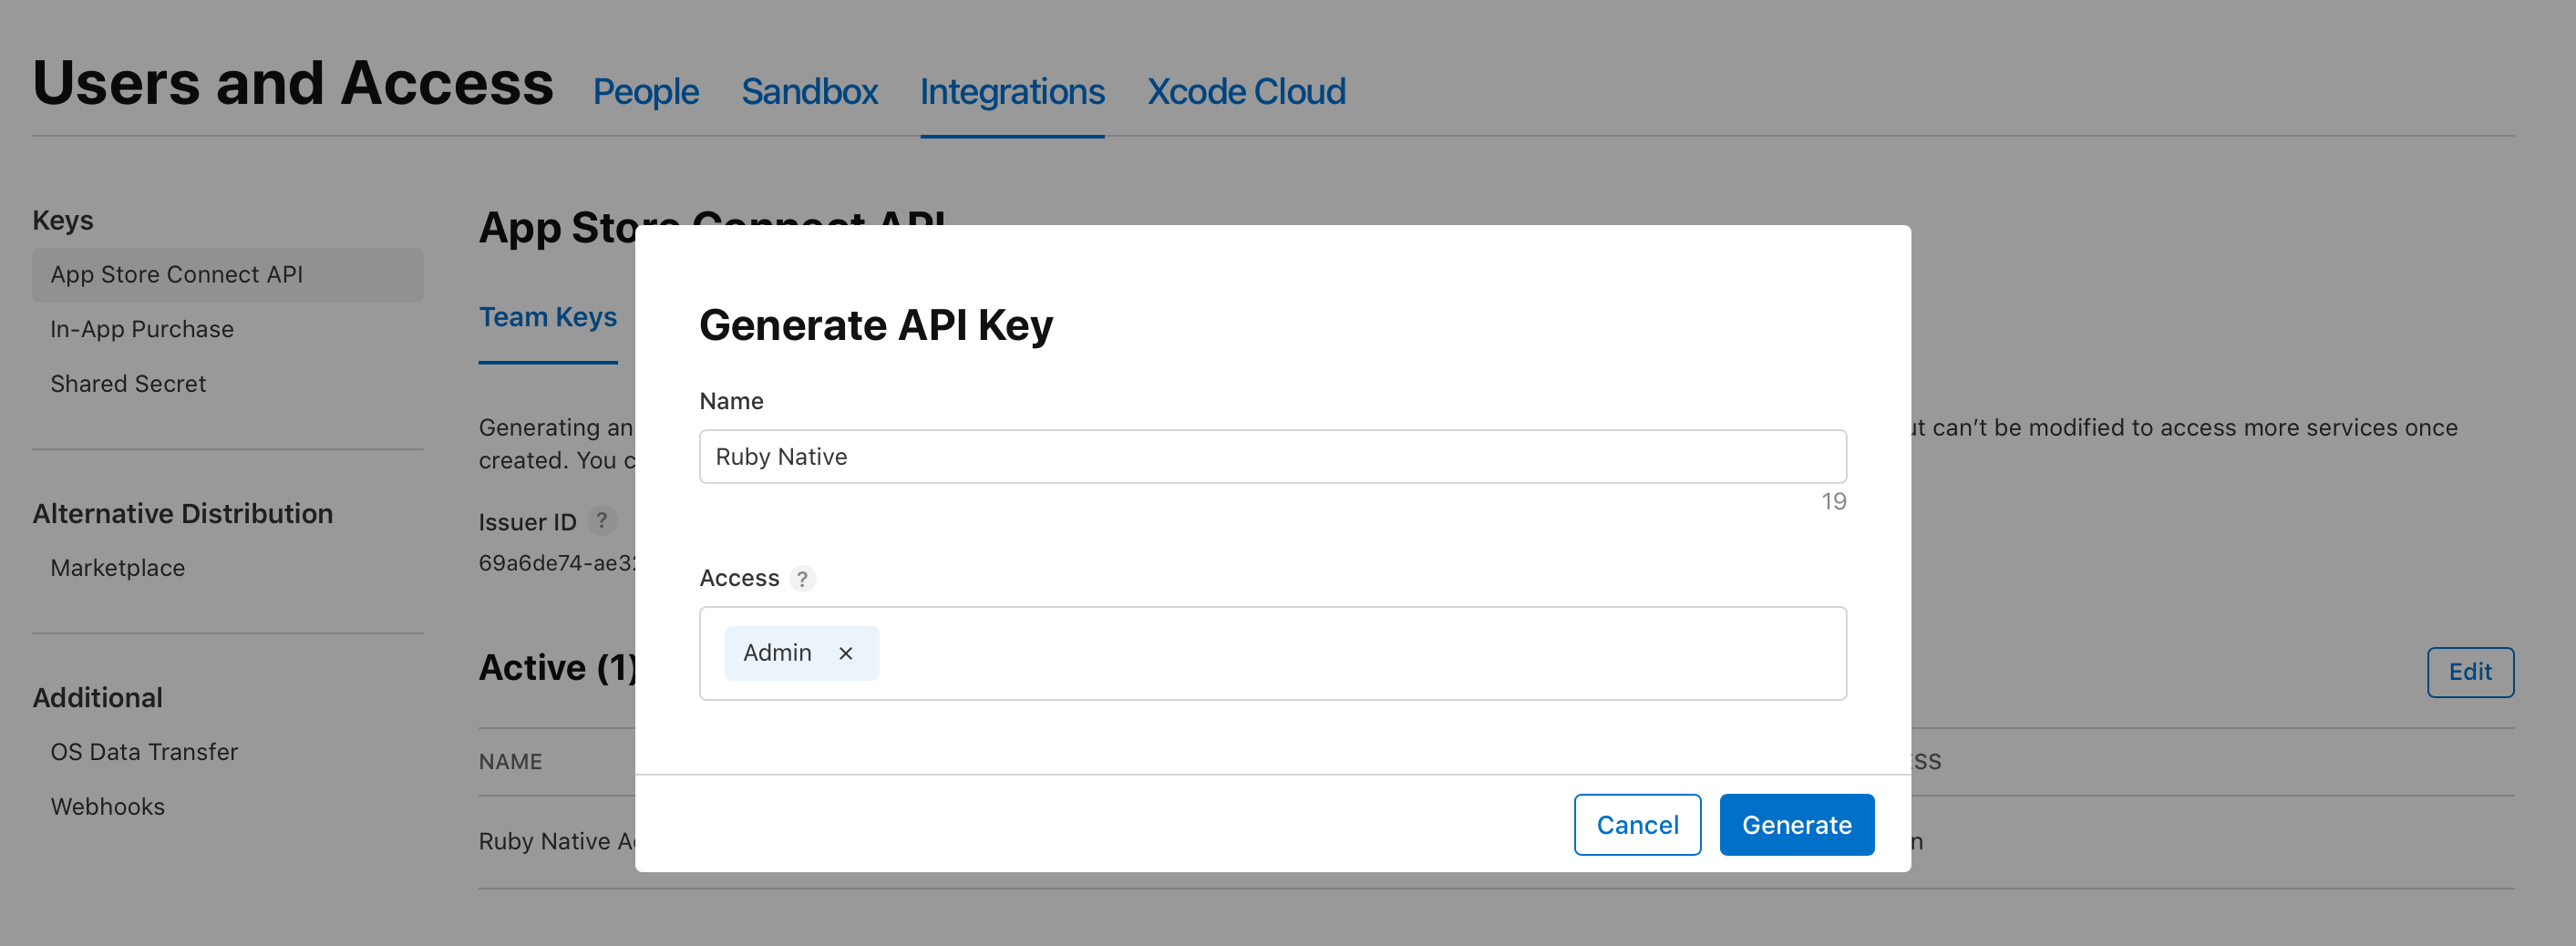
Task: Switch to the Sandbox tab
Action: point(809,91)
